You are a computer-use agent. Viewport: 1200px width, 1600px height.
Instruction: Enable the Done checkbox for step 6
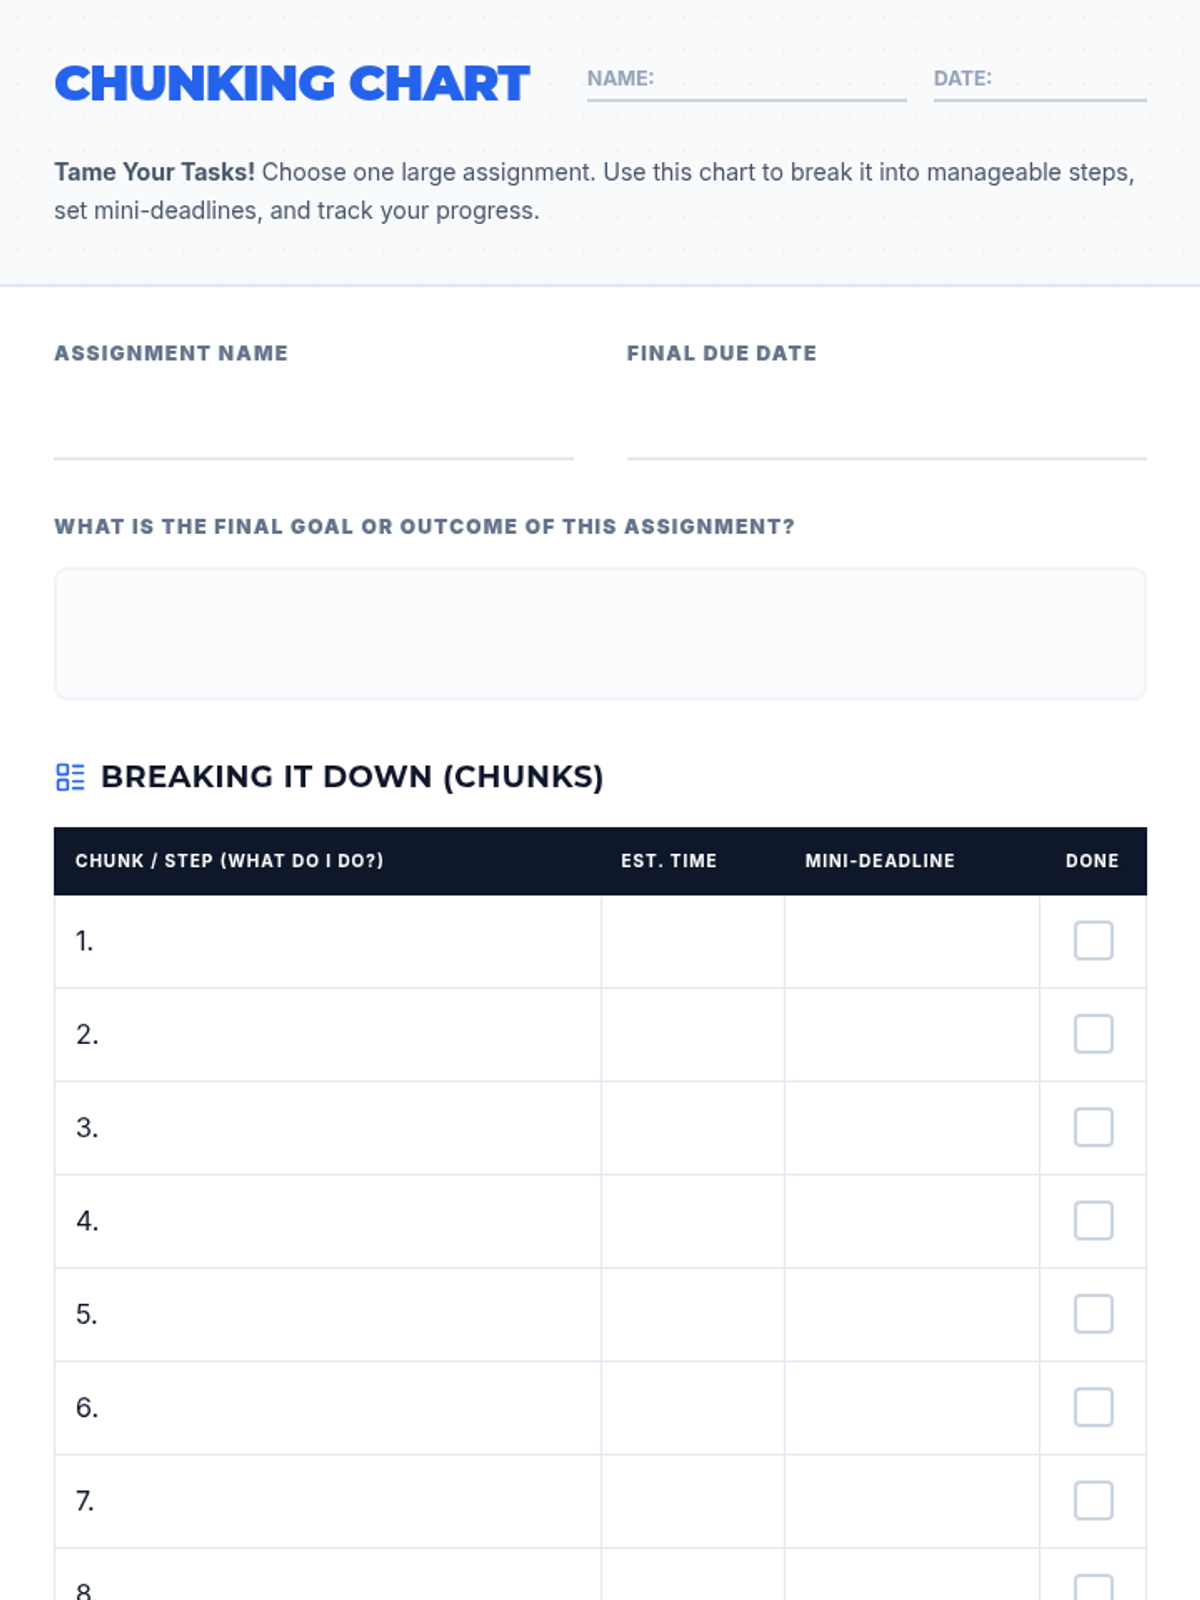click(x=1093, y=1407)
